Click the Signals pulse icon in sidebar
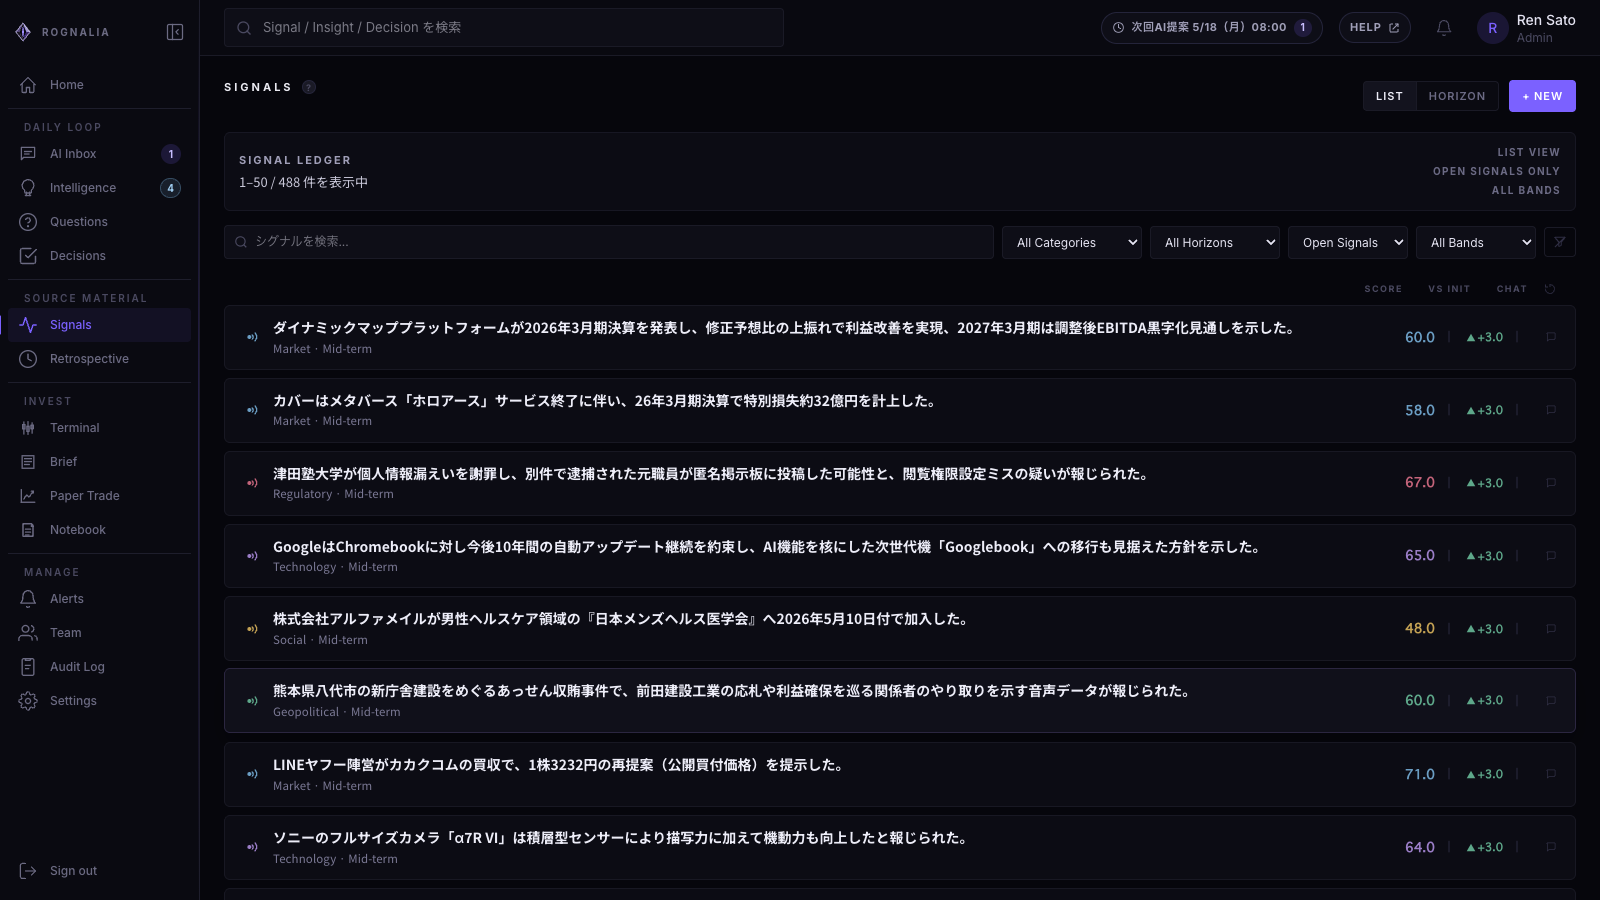 point(28,325)
